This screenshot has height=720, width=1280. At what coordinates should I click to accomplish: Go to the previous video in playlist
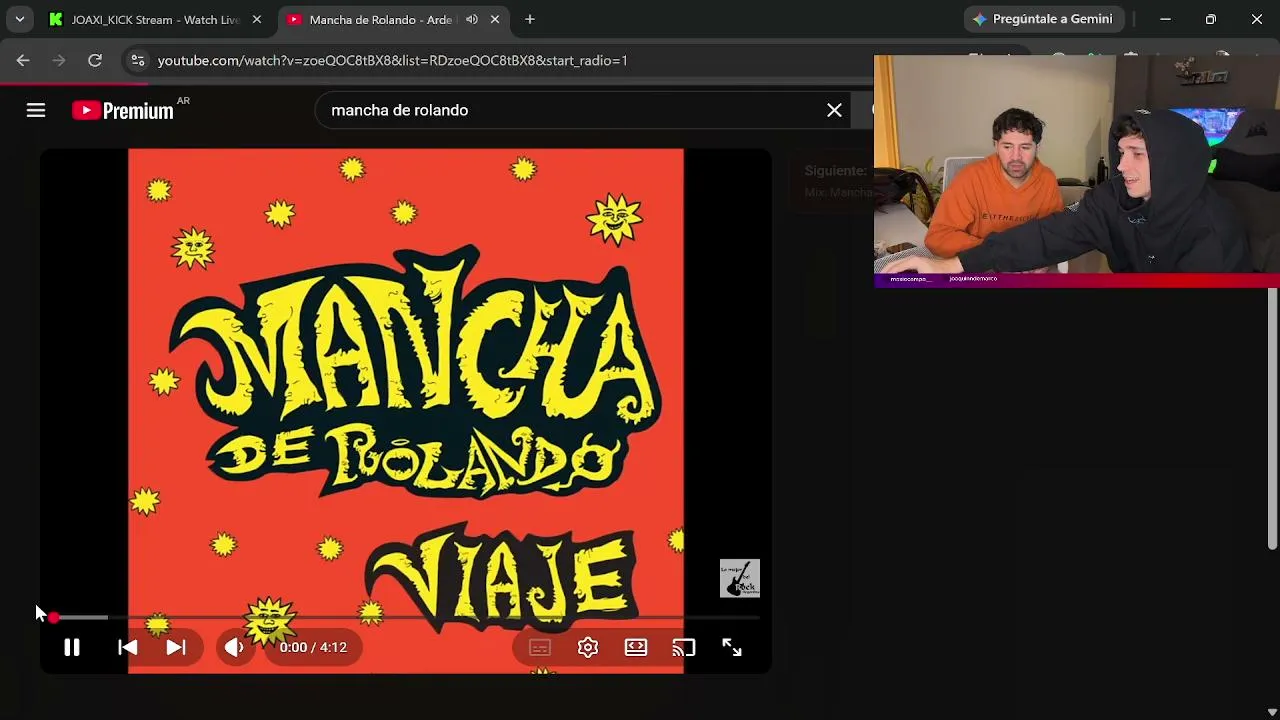128,648
